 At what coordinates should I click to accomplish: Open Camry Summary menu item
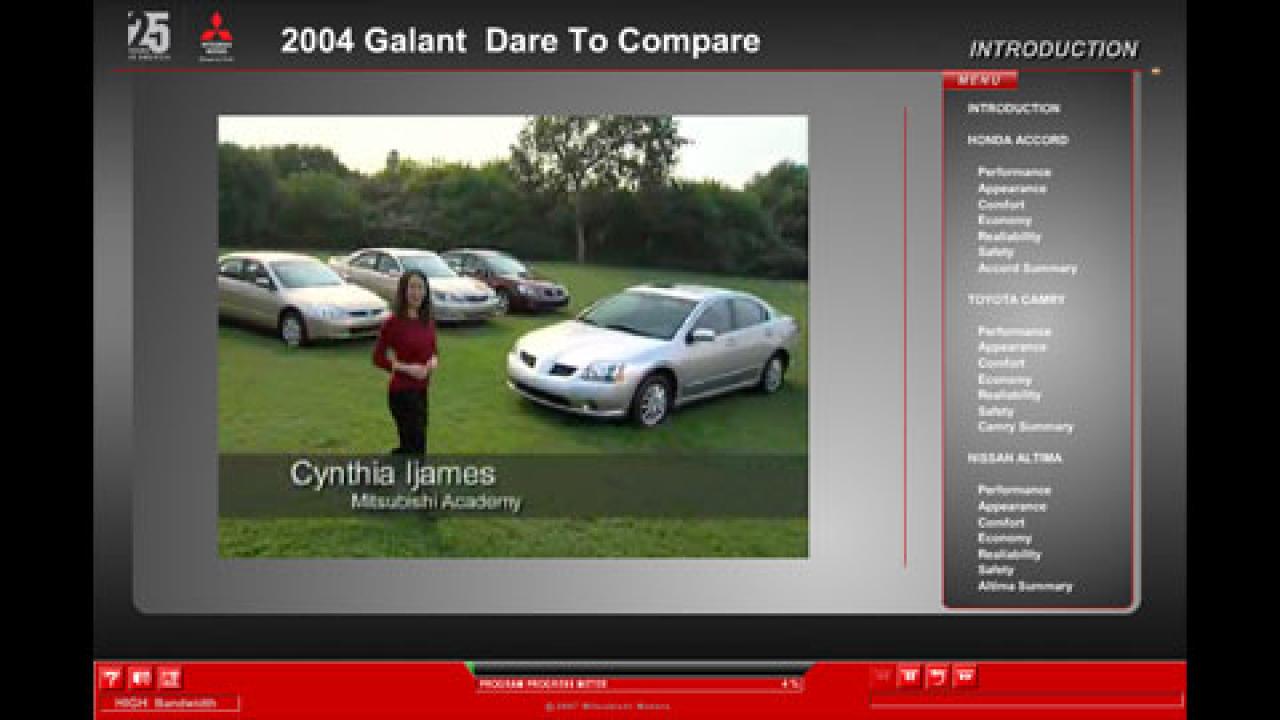coord(1025,427)
